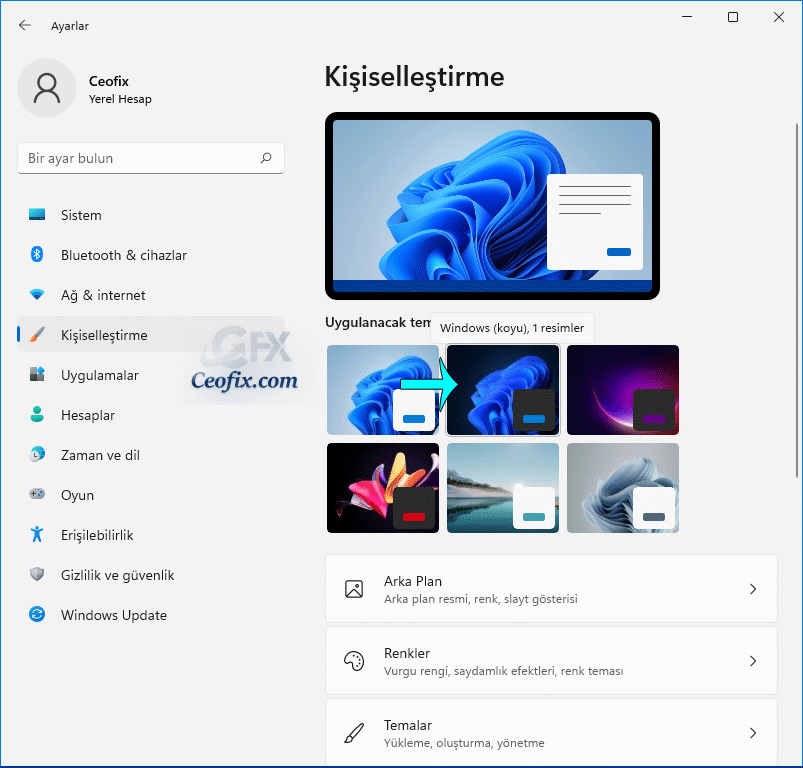Click the Gizlilik shield icon
Viewport: 803px width, 768px height.
coord(37,574)
